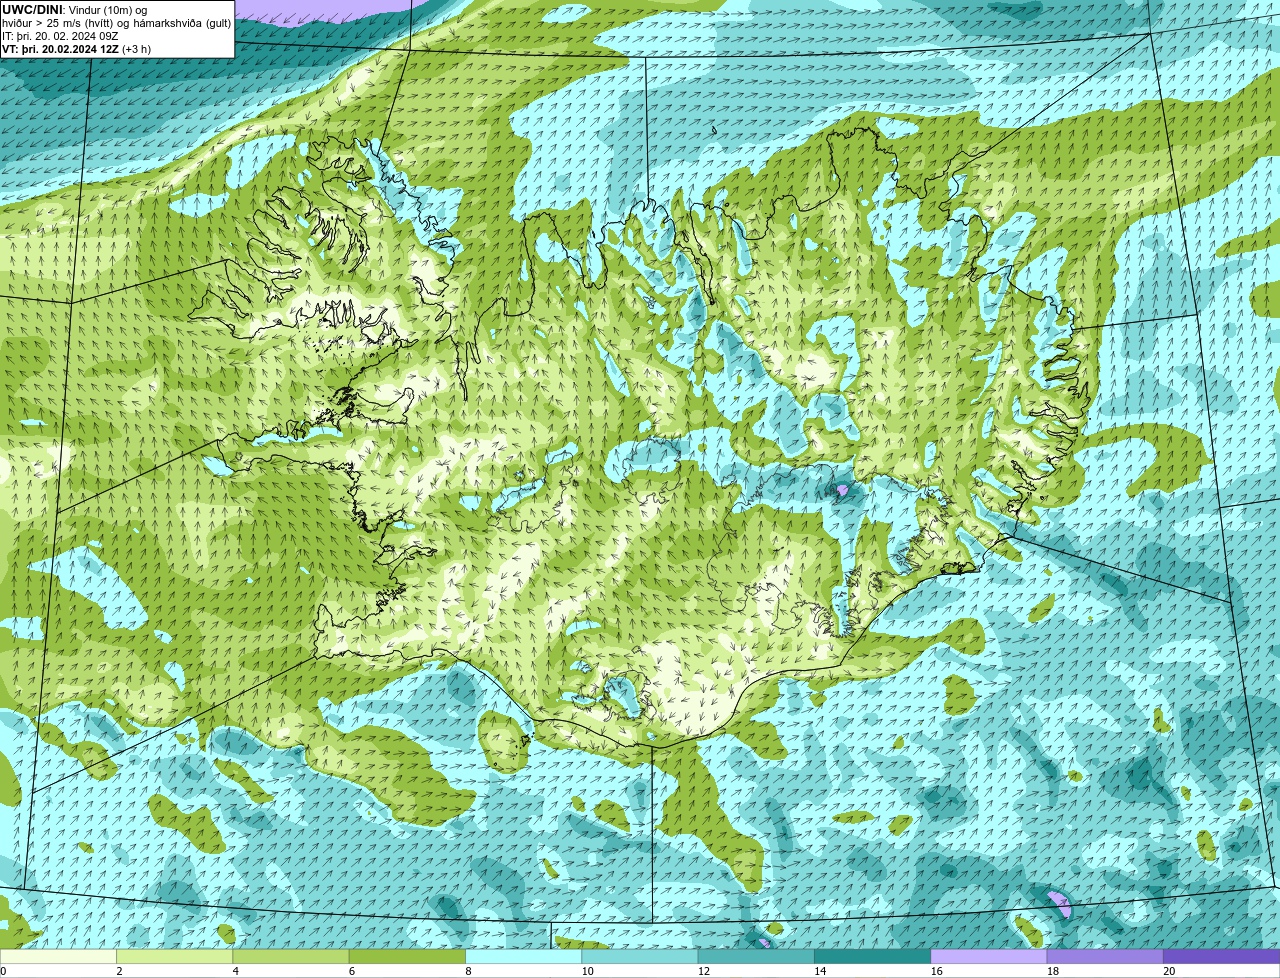The height and width of the screenshot is (978, 1280).
Task: Select the dark teal 14–16 m/s legend swatch
Action: point(872,956)
